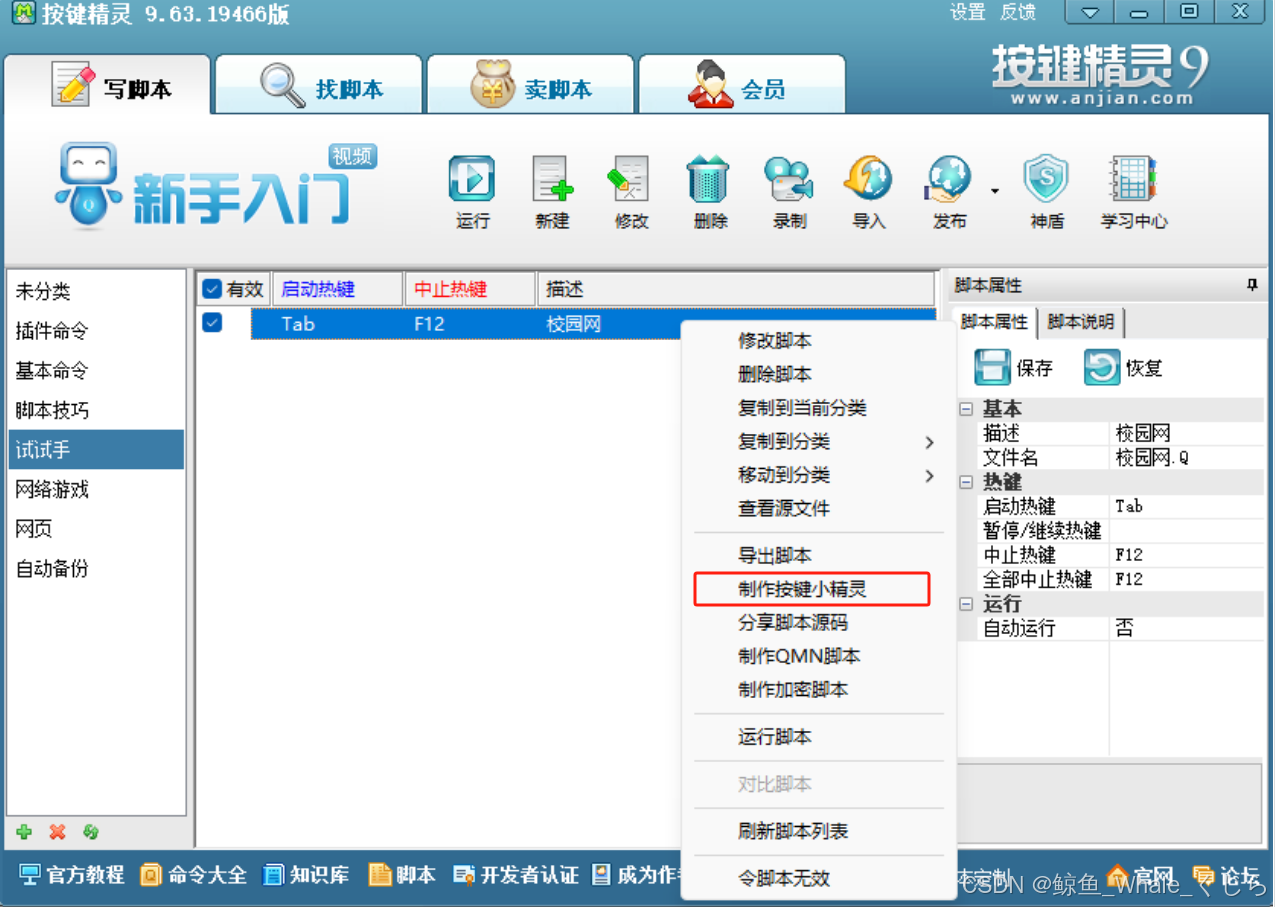Open 设置 in the title bar
Viewport: 1275px width, 907px height.
(968, 12)
